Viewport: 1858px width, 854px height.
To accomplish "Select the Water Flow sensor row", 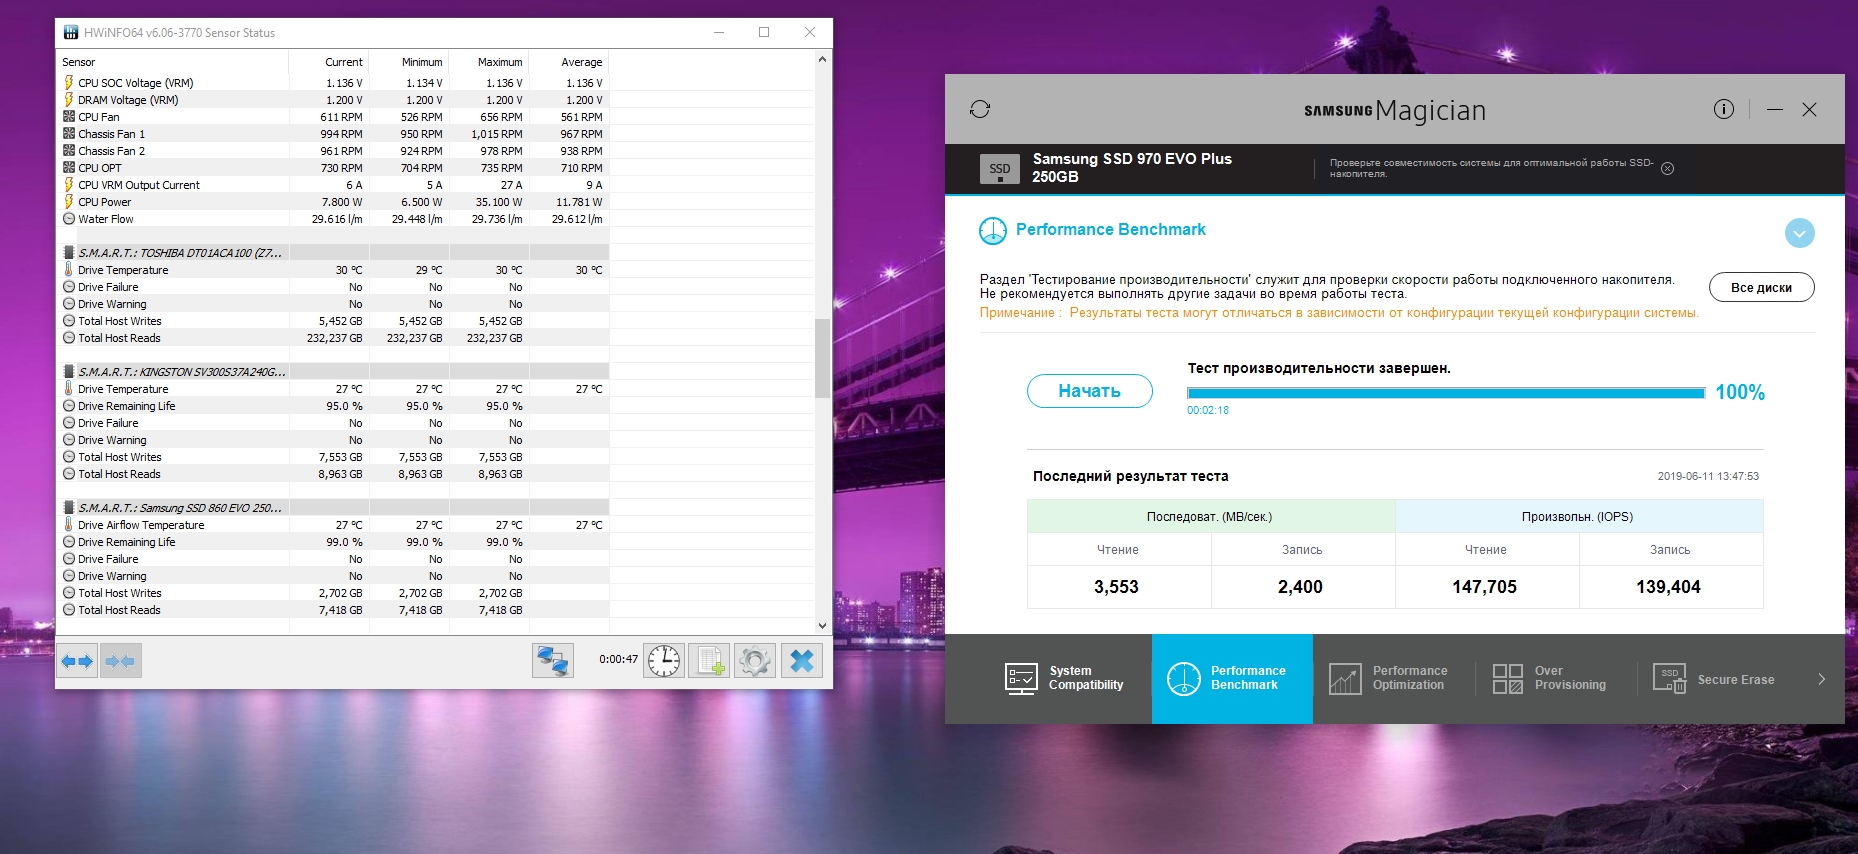I will click(x=334, y=219).
